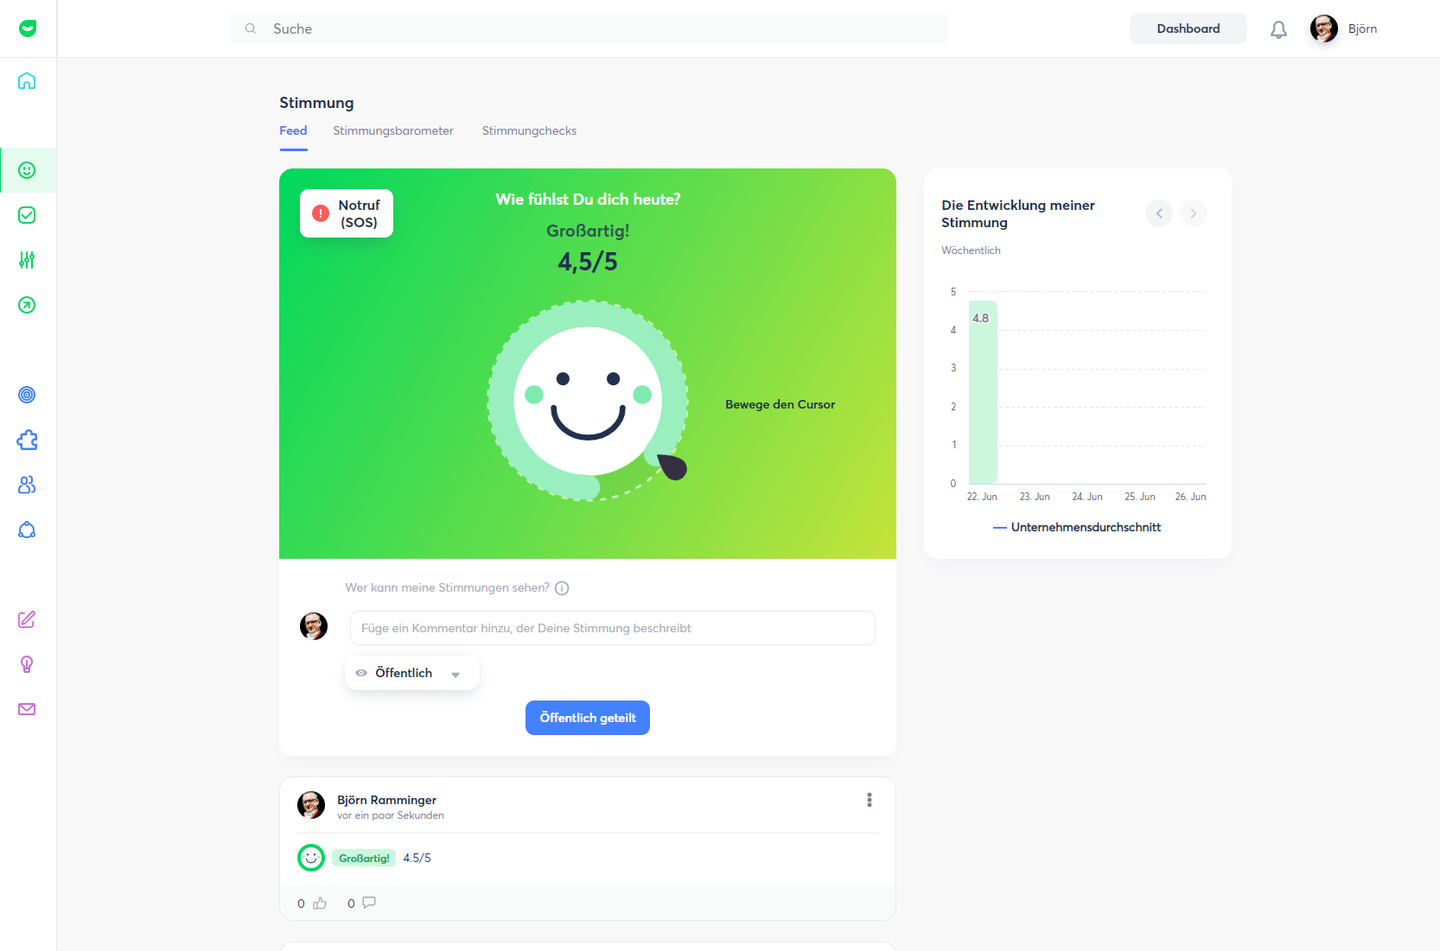Click Björn Ramminger post avatar

[311, 805]
